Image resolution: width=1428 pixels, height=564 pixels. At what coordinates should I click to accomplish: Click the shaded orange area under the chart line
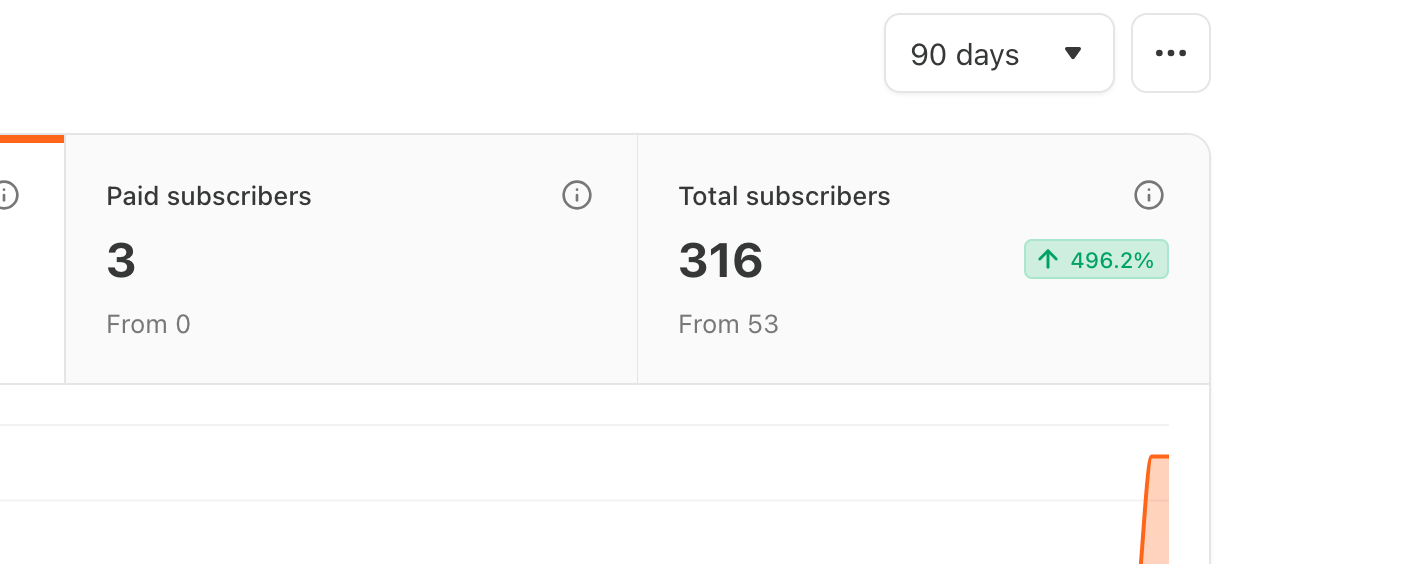[1158, 520]
